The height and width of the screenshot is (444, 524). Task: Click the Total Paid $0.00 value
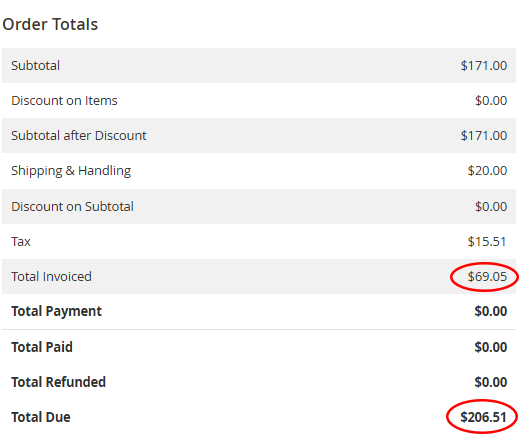(491, 347)
